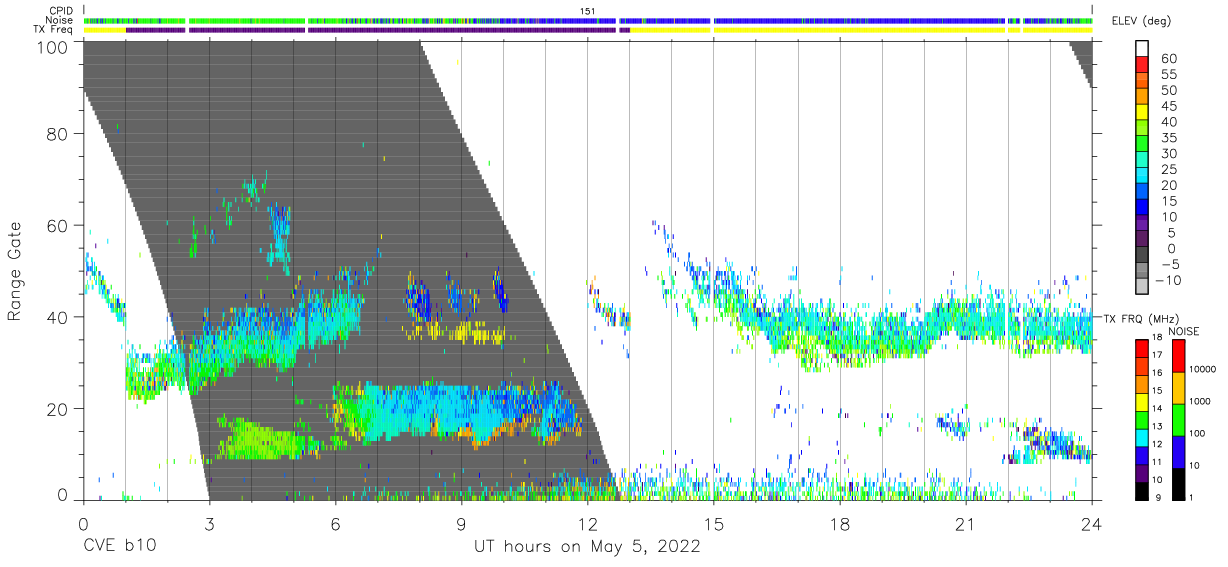Click the "9" tick on UT hours axis

(461, 524)
